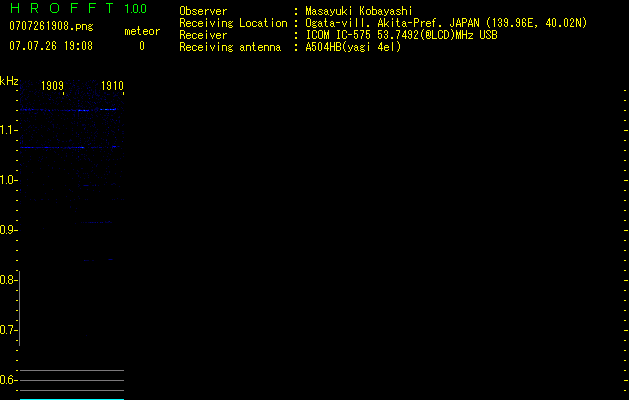The width and height of the screenshot is (629, 400).
Task: Click the 1910 time axis marker
Action: (112, 86)
